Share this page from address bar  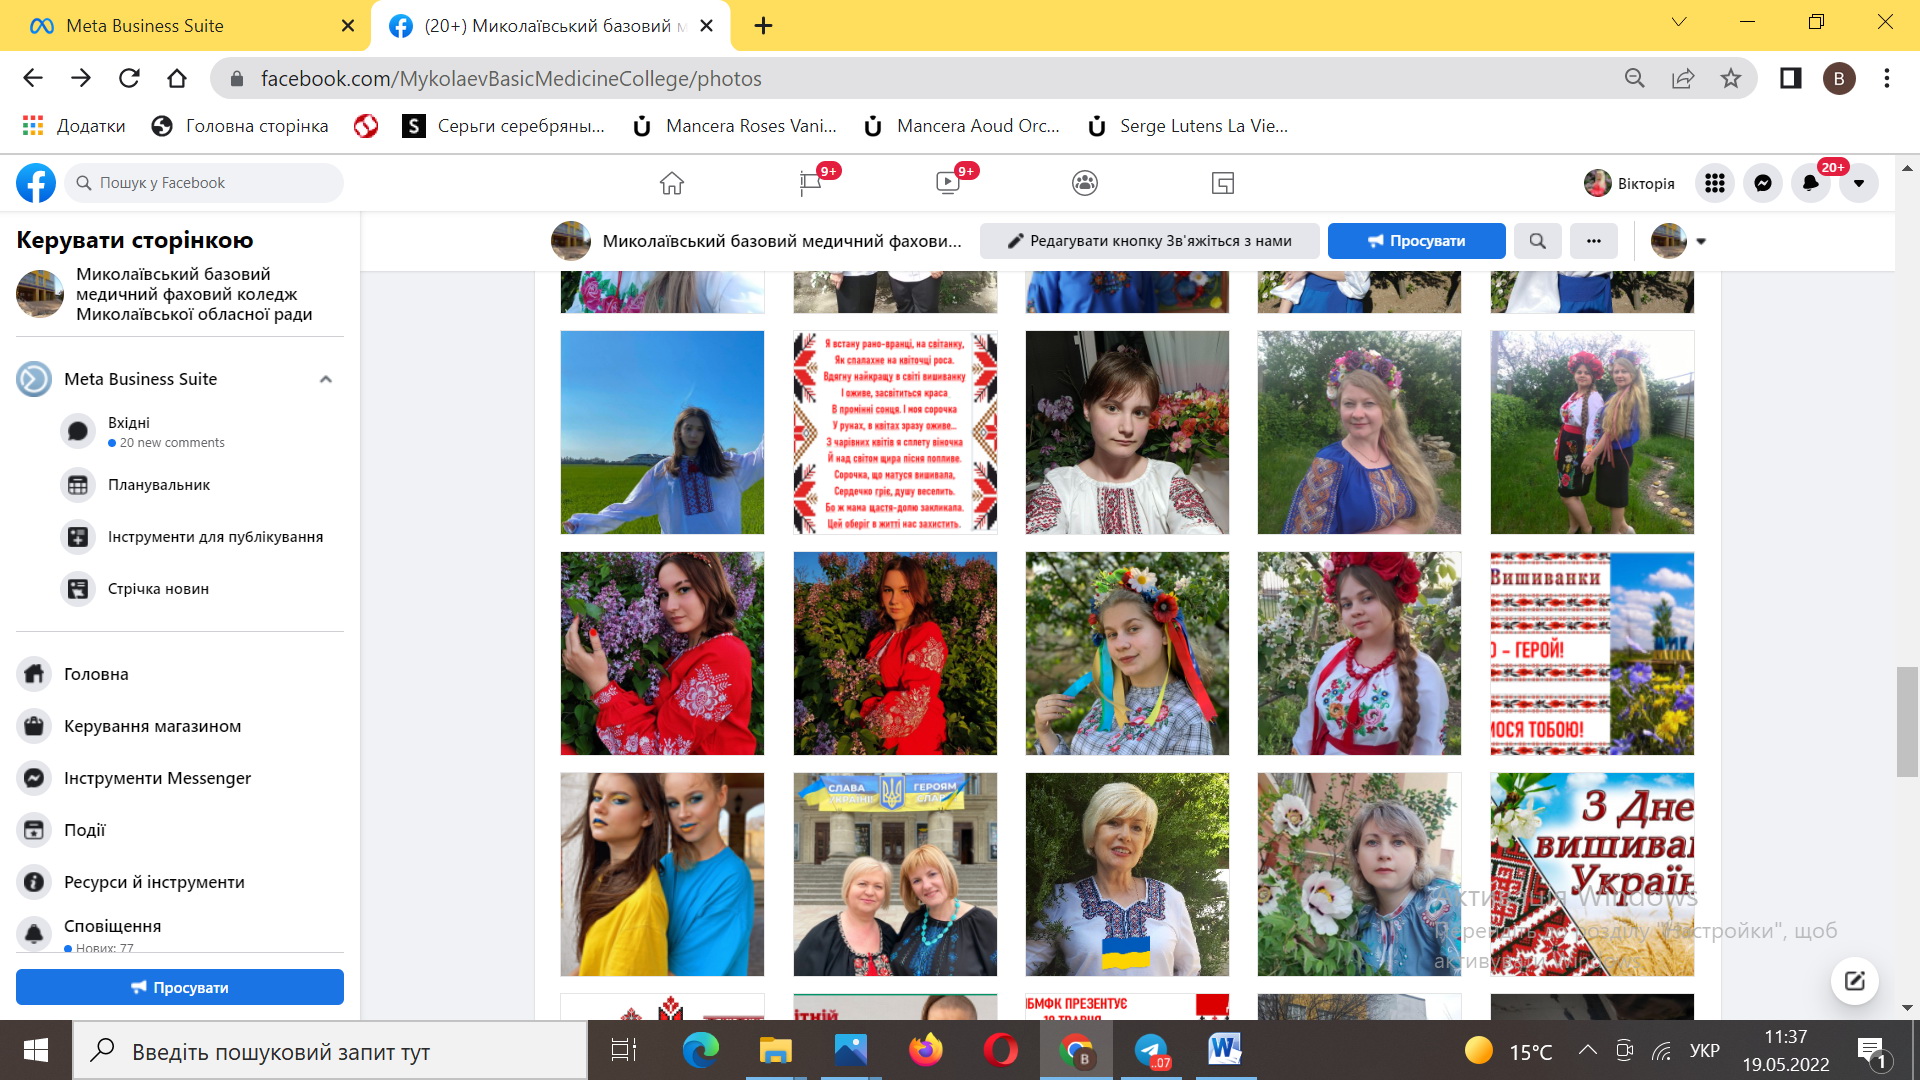pos(1683,78)
